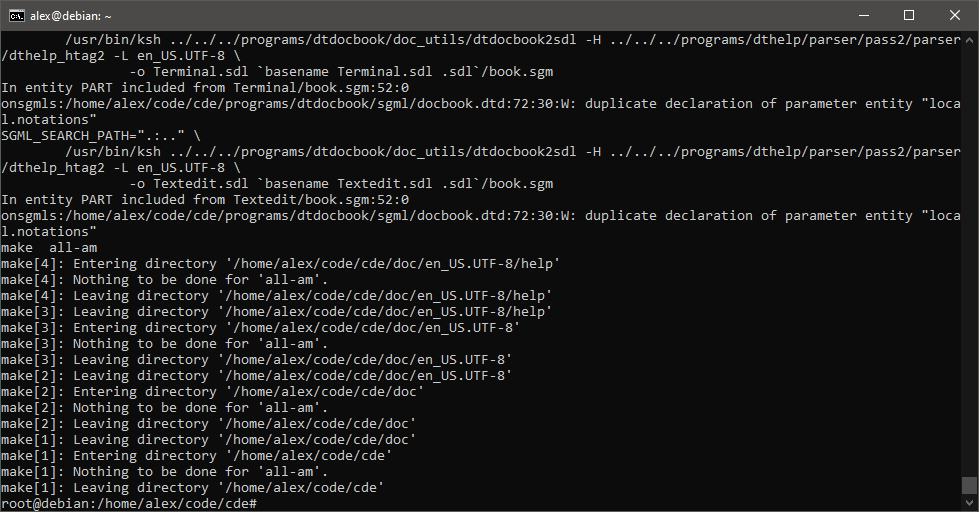Click the terminal icon in the title bar
This screenshot has height=512, width=979.
point(16,16)
